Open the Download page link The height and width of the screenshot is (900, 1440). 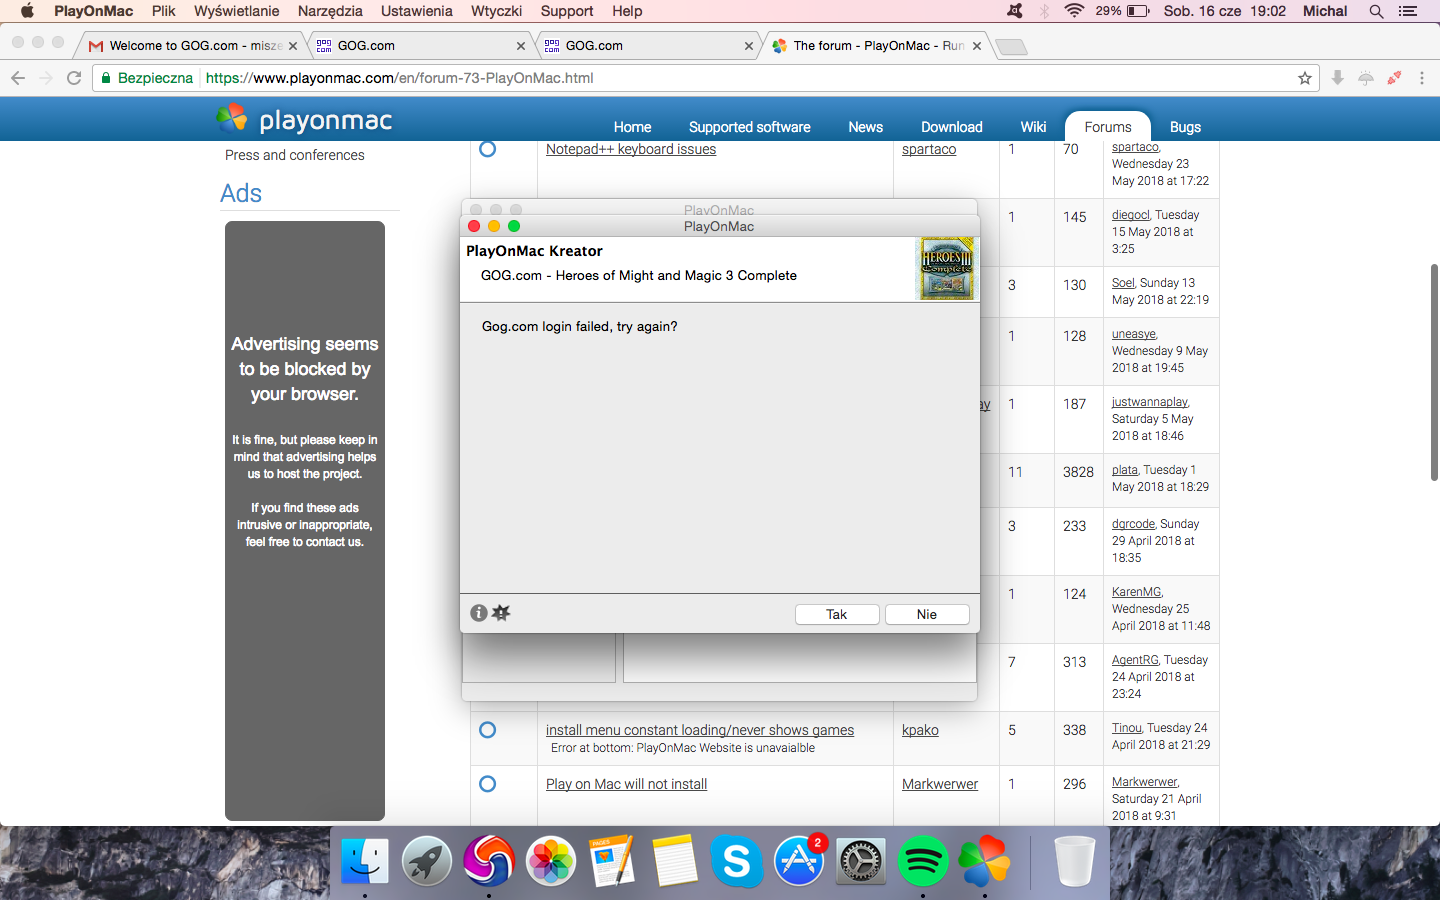tap(952, 127)
